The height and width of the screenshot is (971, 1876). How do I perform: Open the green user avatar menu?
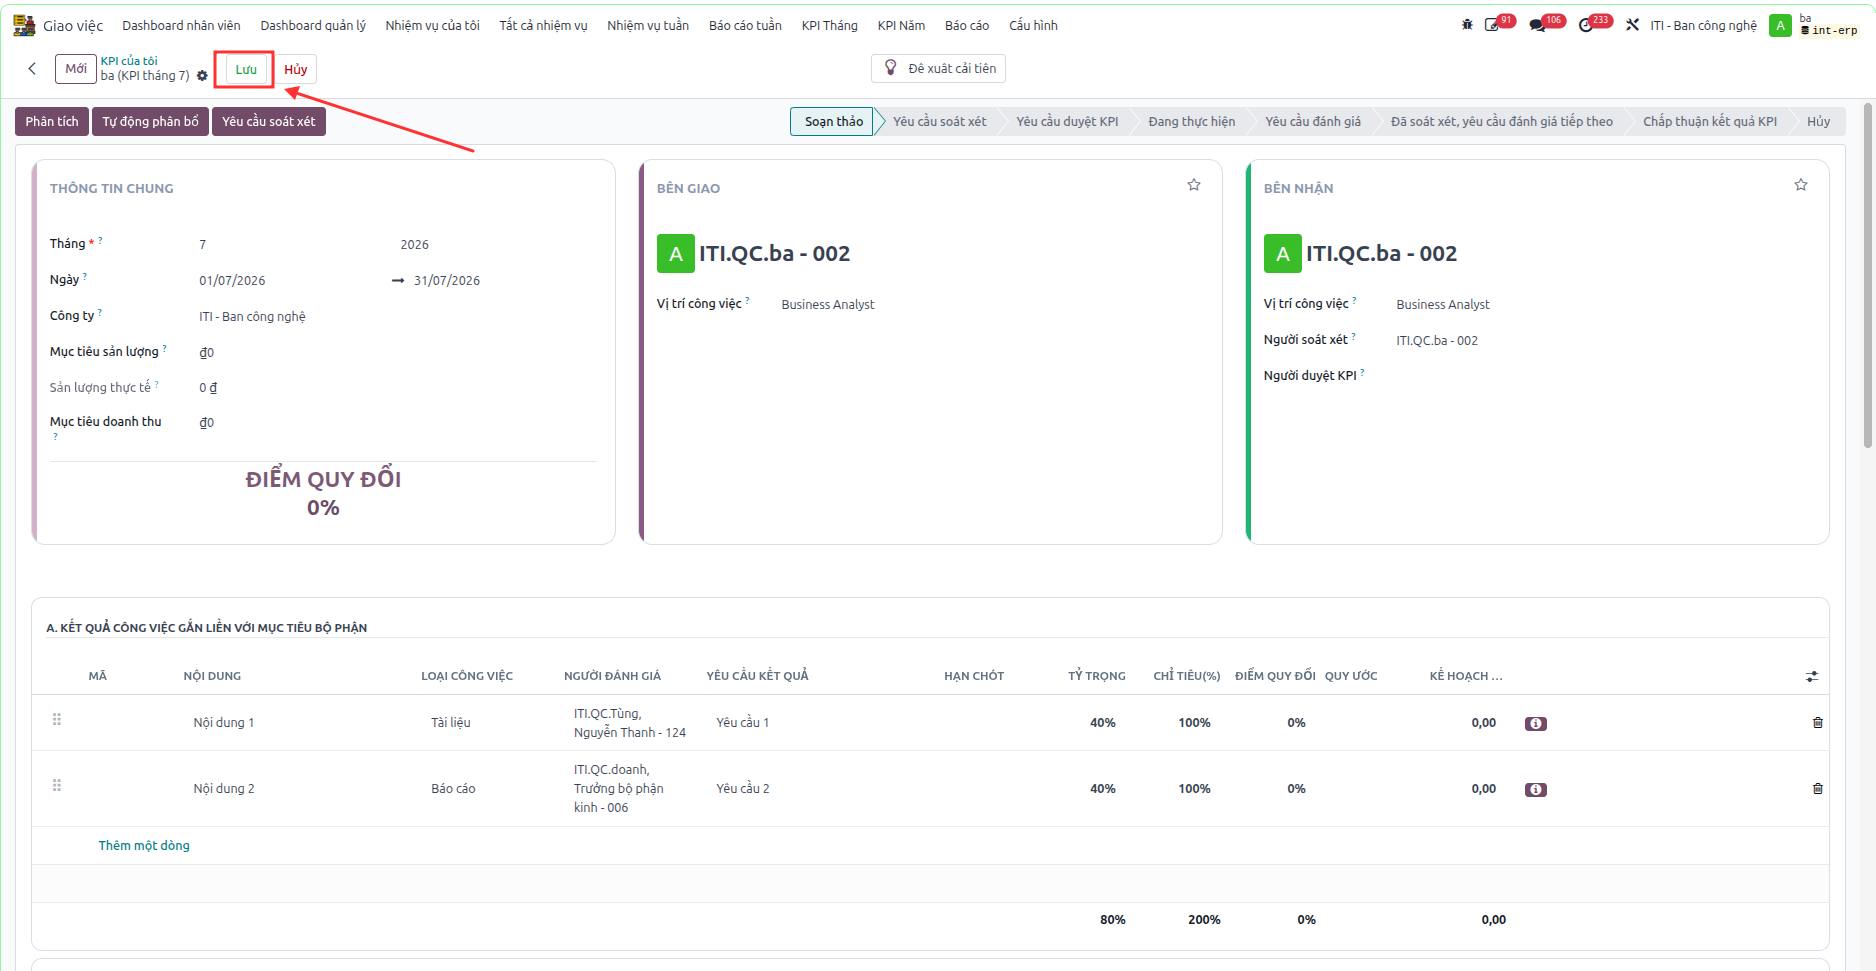pyautogui.click(x=1780, y=25)
